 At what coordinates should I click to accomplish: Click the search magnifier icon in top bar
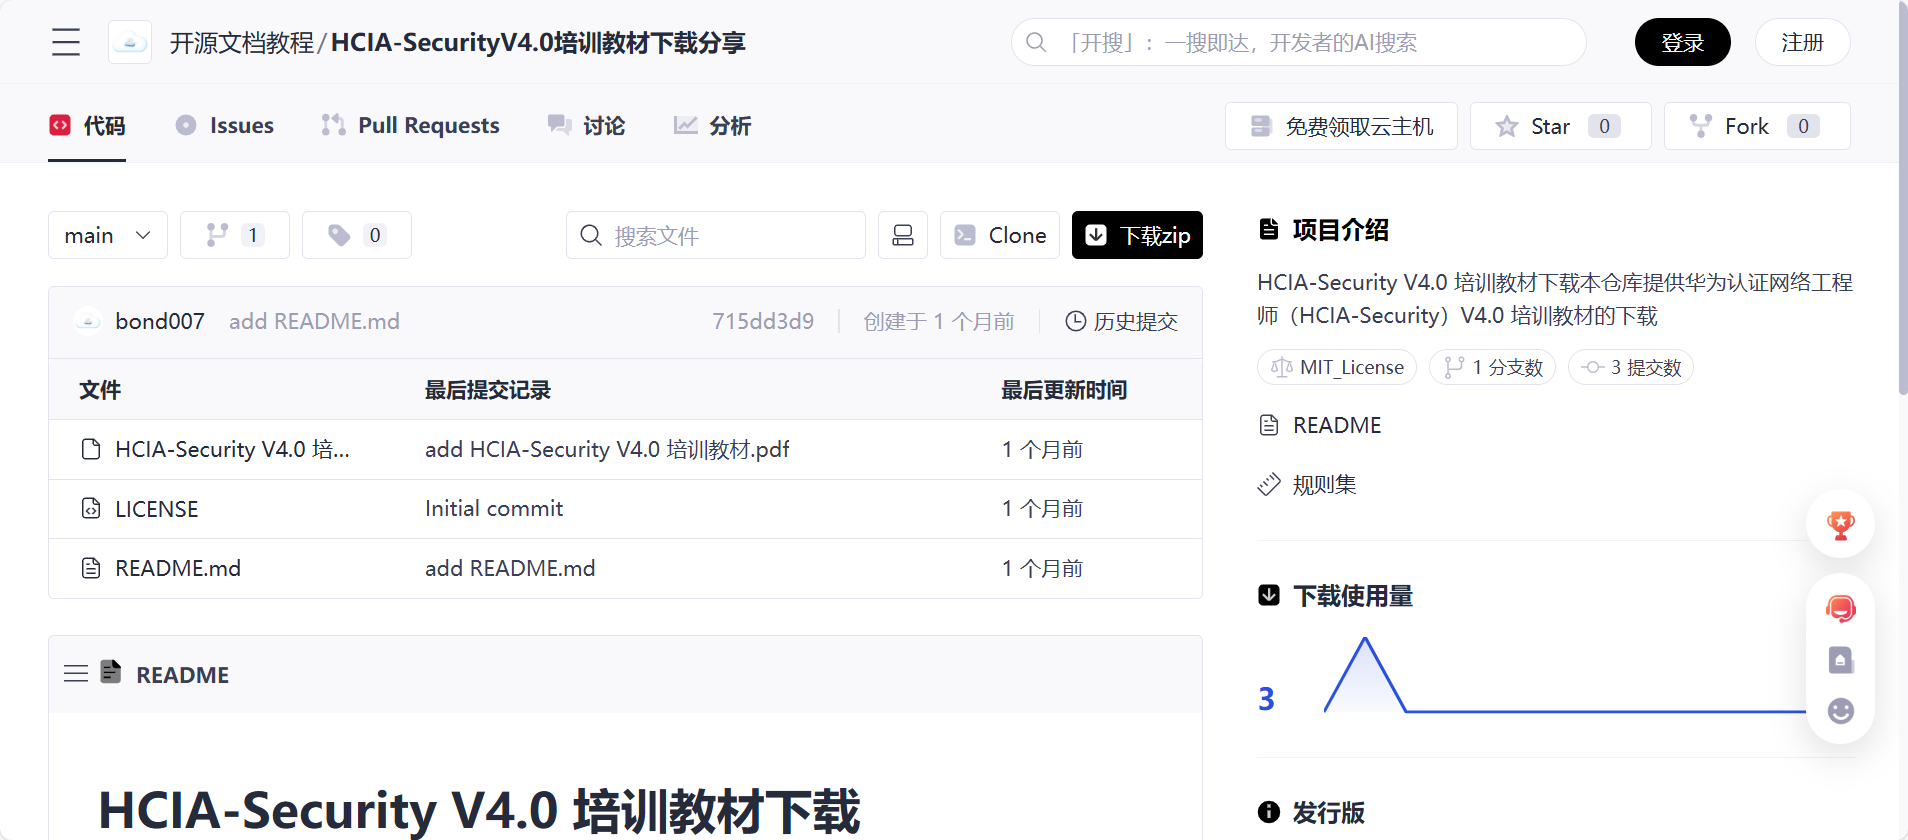point(1036,42)
